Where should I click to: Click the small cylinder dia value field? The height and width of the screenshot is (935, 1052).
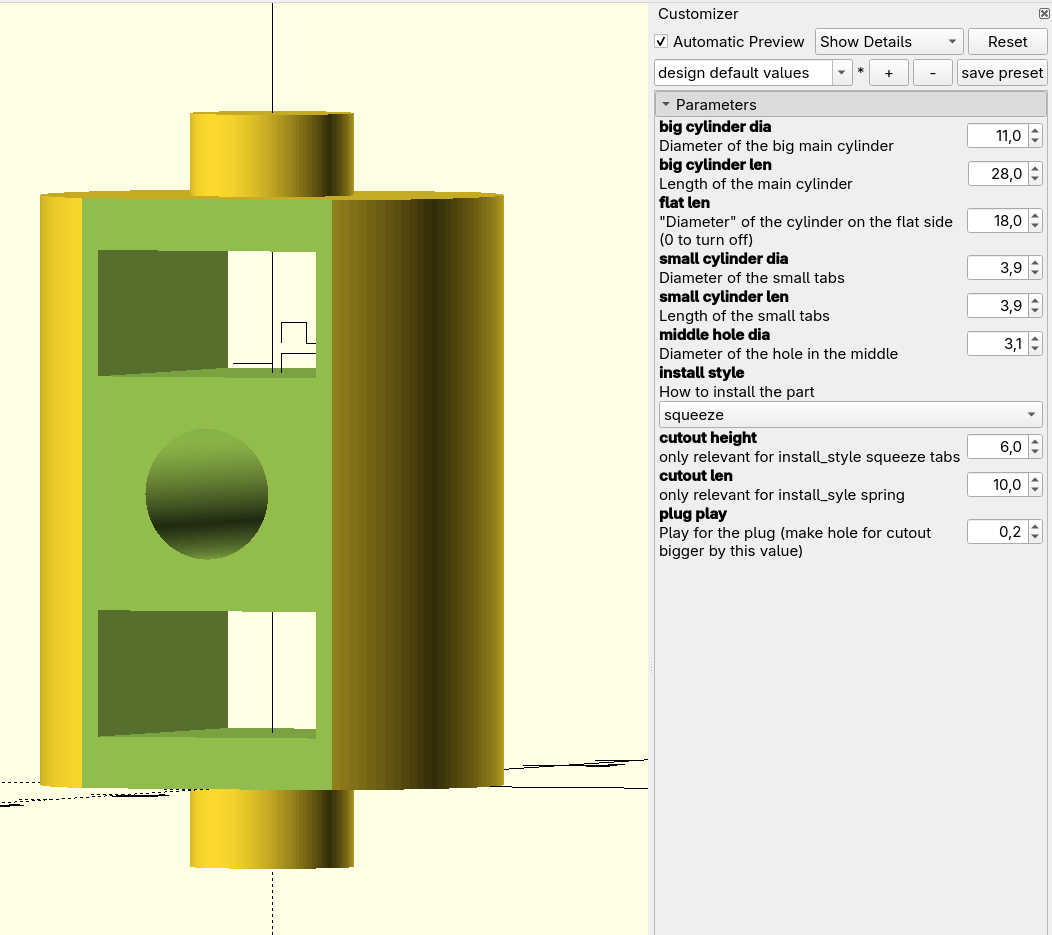997,268
